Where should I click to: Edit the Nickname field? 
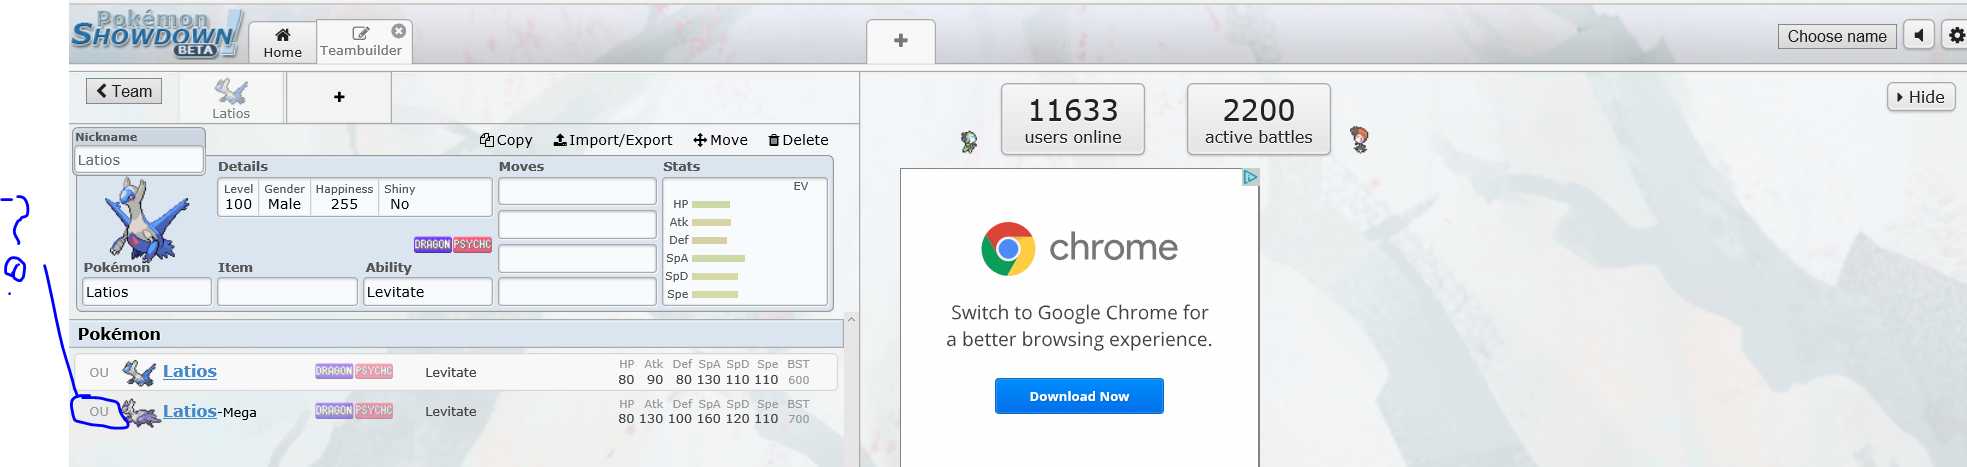coord(139,160)
